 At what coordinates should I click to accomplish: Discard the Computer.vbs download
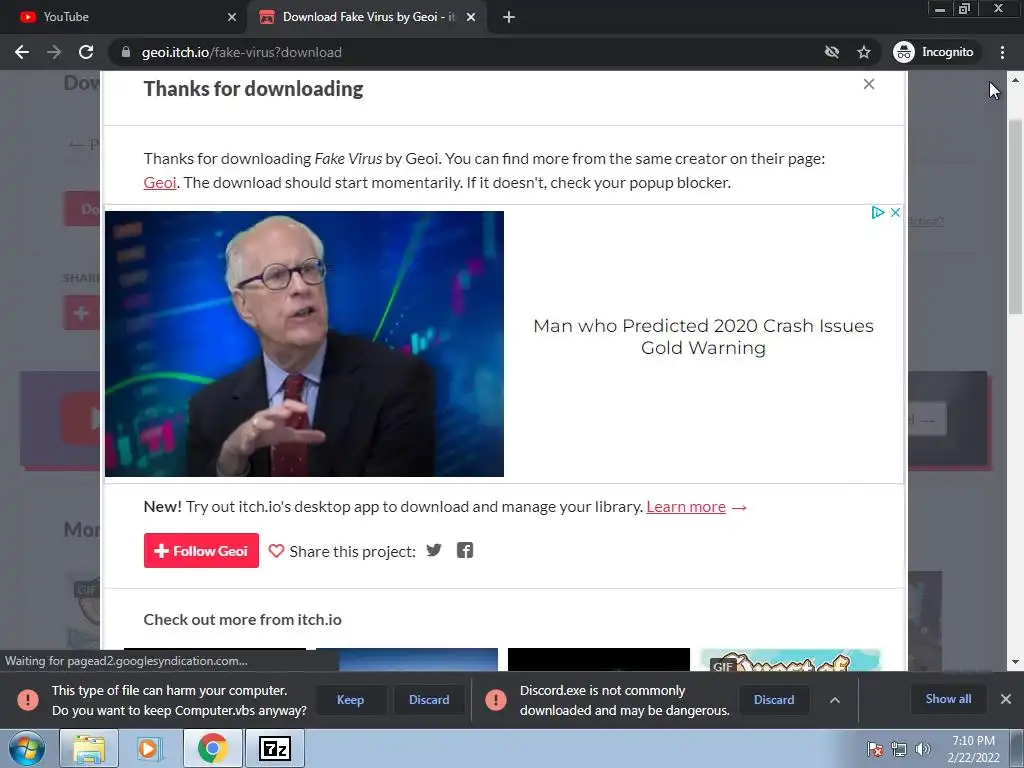[429, 699]
